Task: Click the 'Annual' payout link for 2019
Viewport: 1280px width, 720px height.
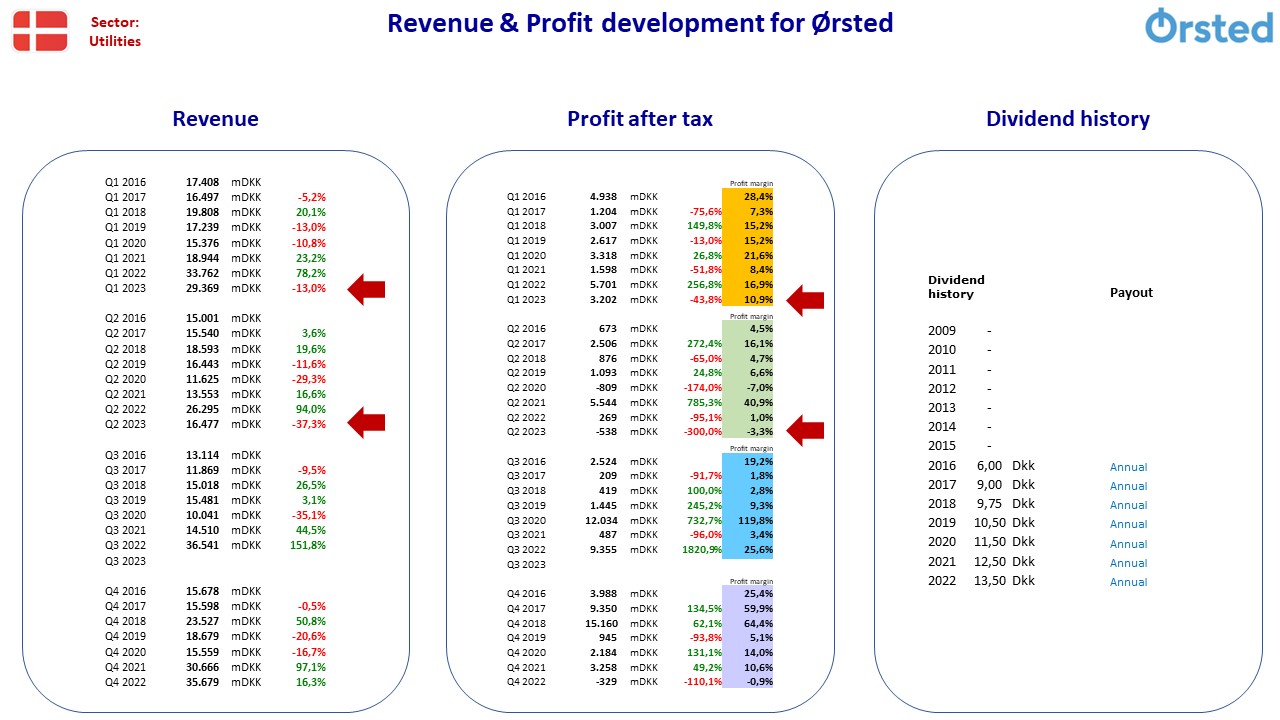Action: coord(1128,524)
